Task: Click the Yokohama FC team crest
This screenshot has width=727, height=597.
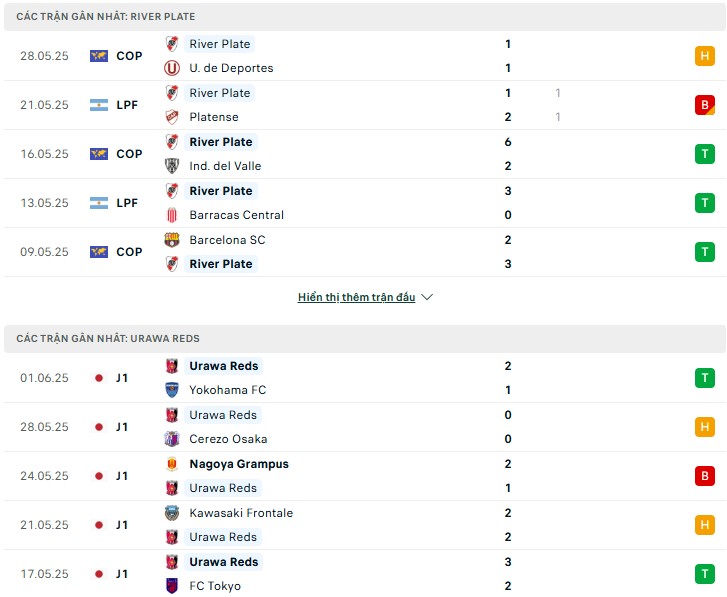Action: pos(172,390)
